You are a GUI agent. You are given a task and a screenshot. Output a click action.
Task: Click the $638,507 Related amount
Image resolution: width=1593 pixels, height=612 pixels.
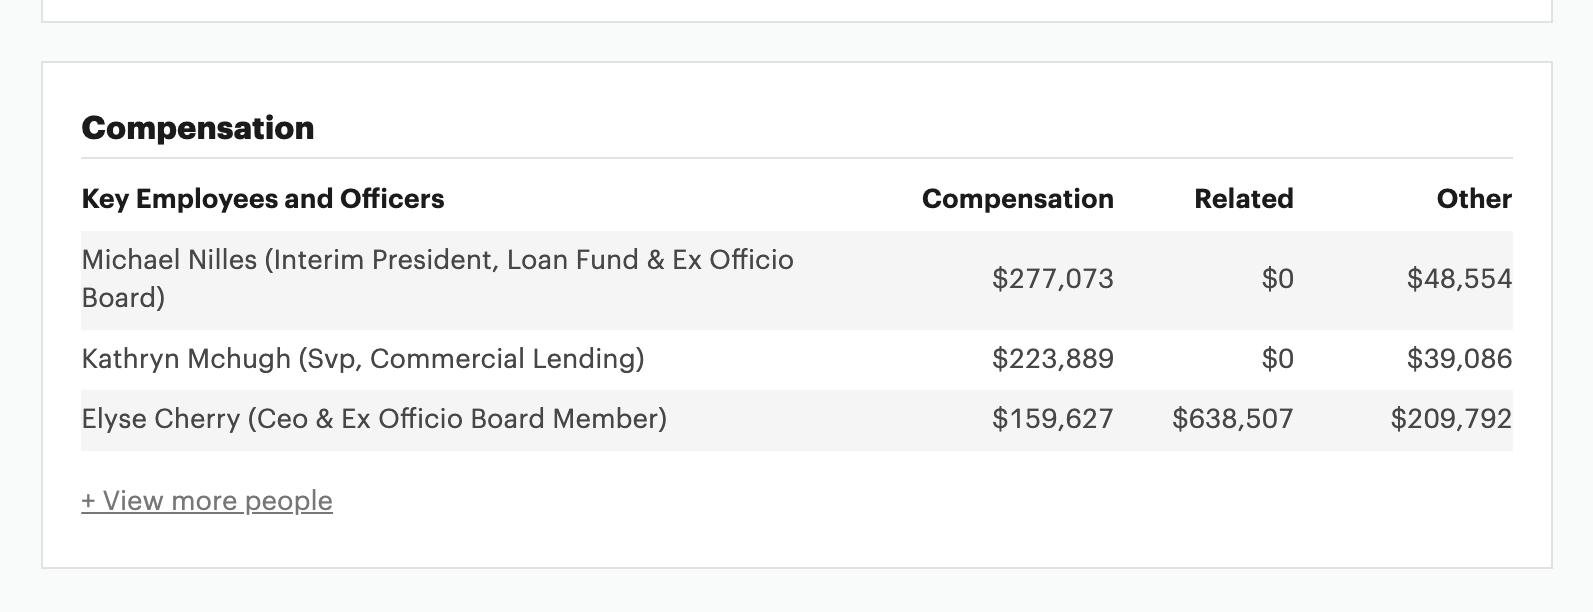[1232, 419]
